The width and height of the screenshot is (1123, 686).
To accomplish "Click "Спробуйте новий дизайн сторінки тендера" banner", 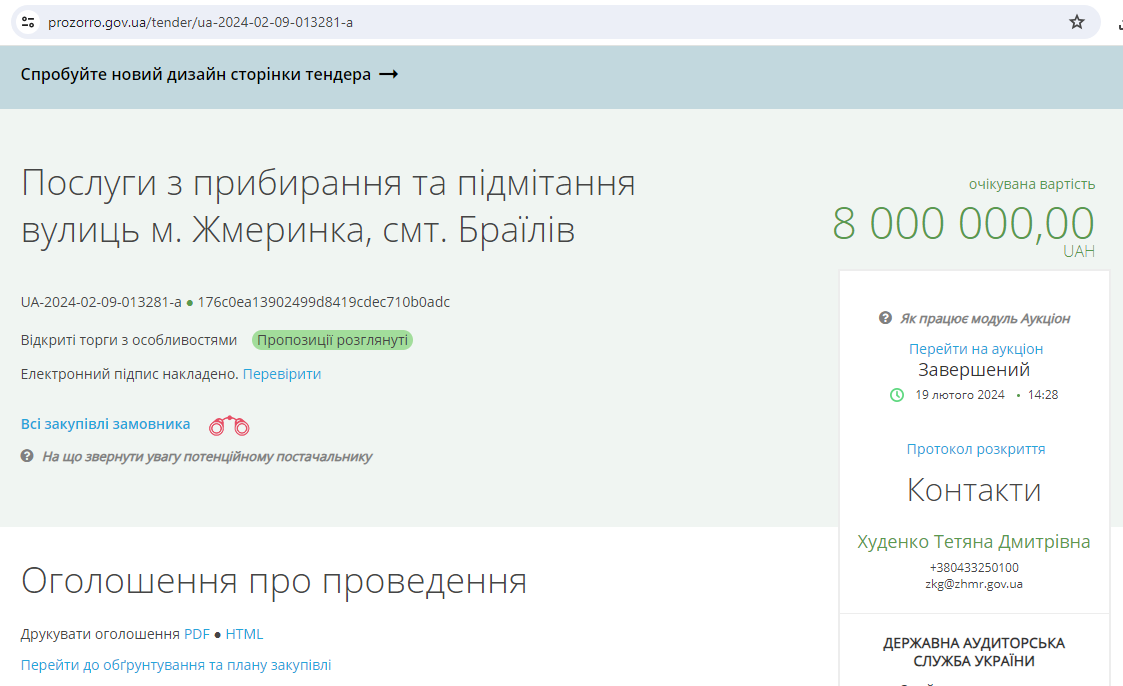I will point(200,74).
